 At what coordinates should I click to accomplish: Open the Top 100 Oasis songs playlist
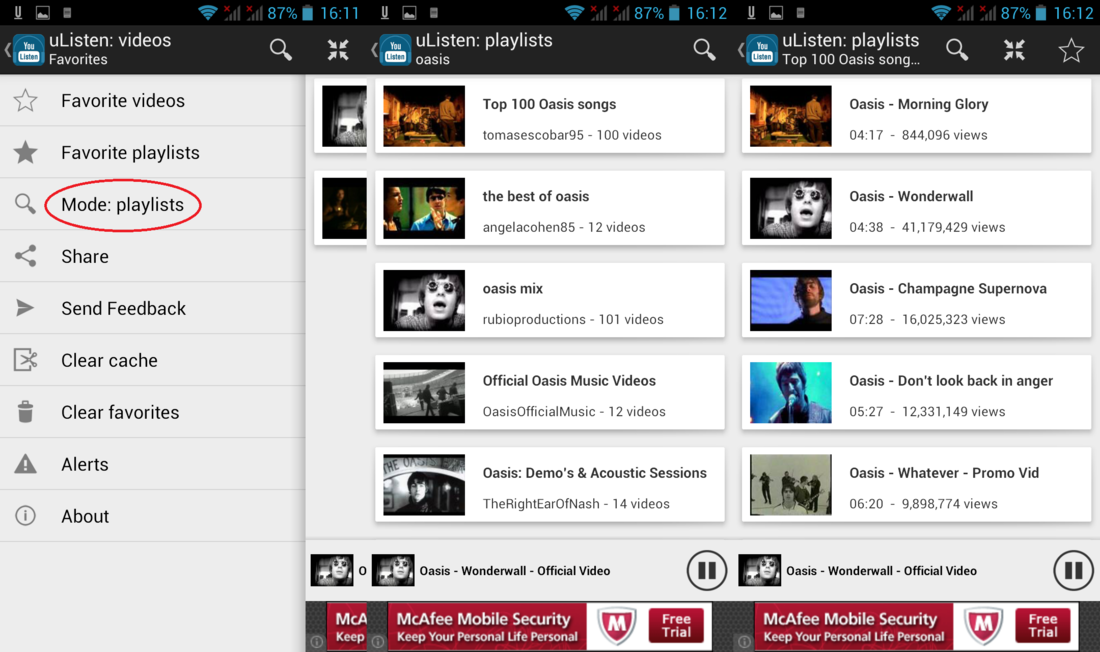[550, 116]
